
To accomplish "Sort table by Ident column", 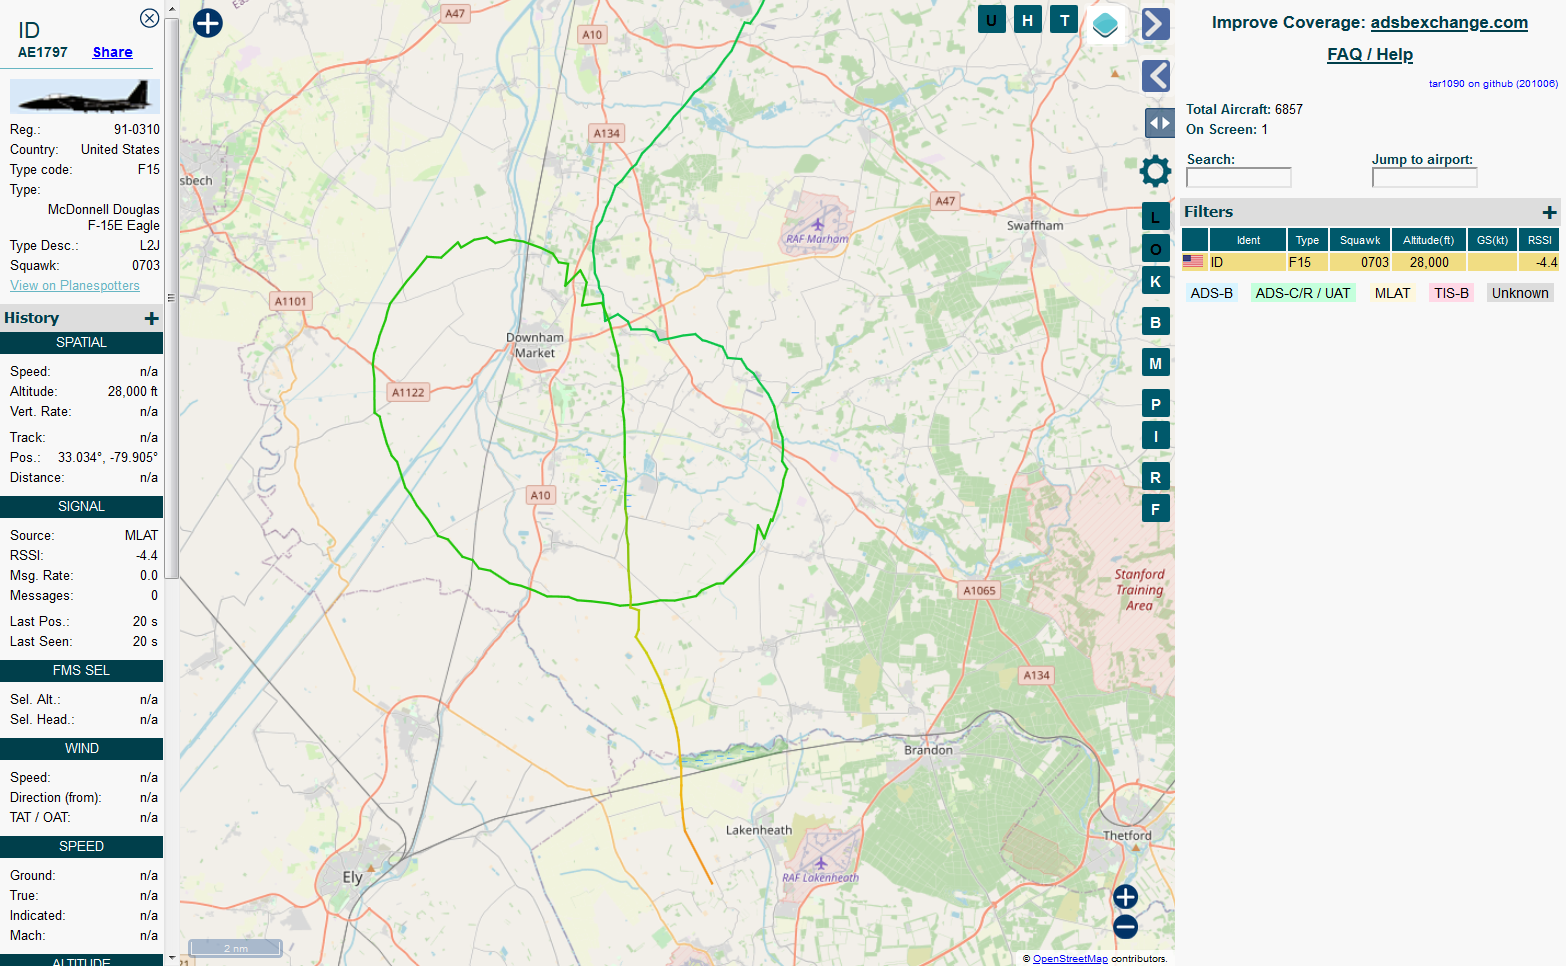I will coord(1248,240).
